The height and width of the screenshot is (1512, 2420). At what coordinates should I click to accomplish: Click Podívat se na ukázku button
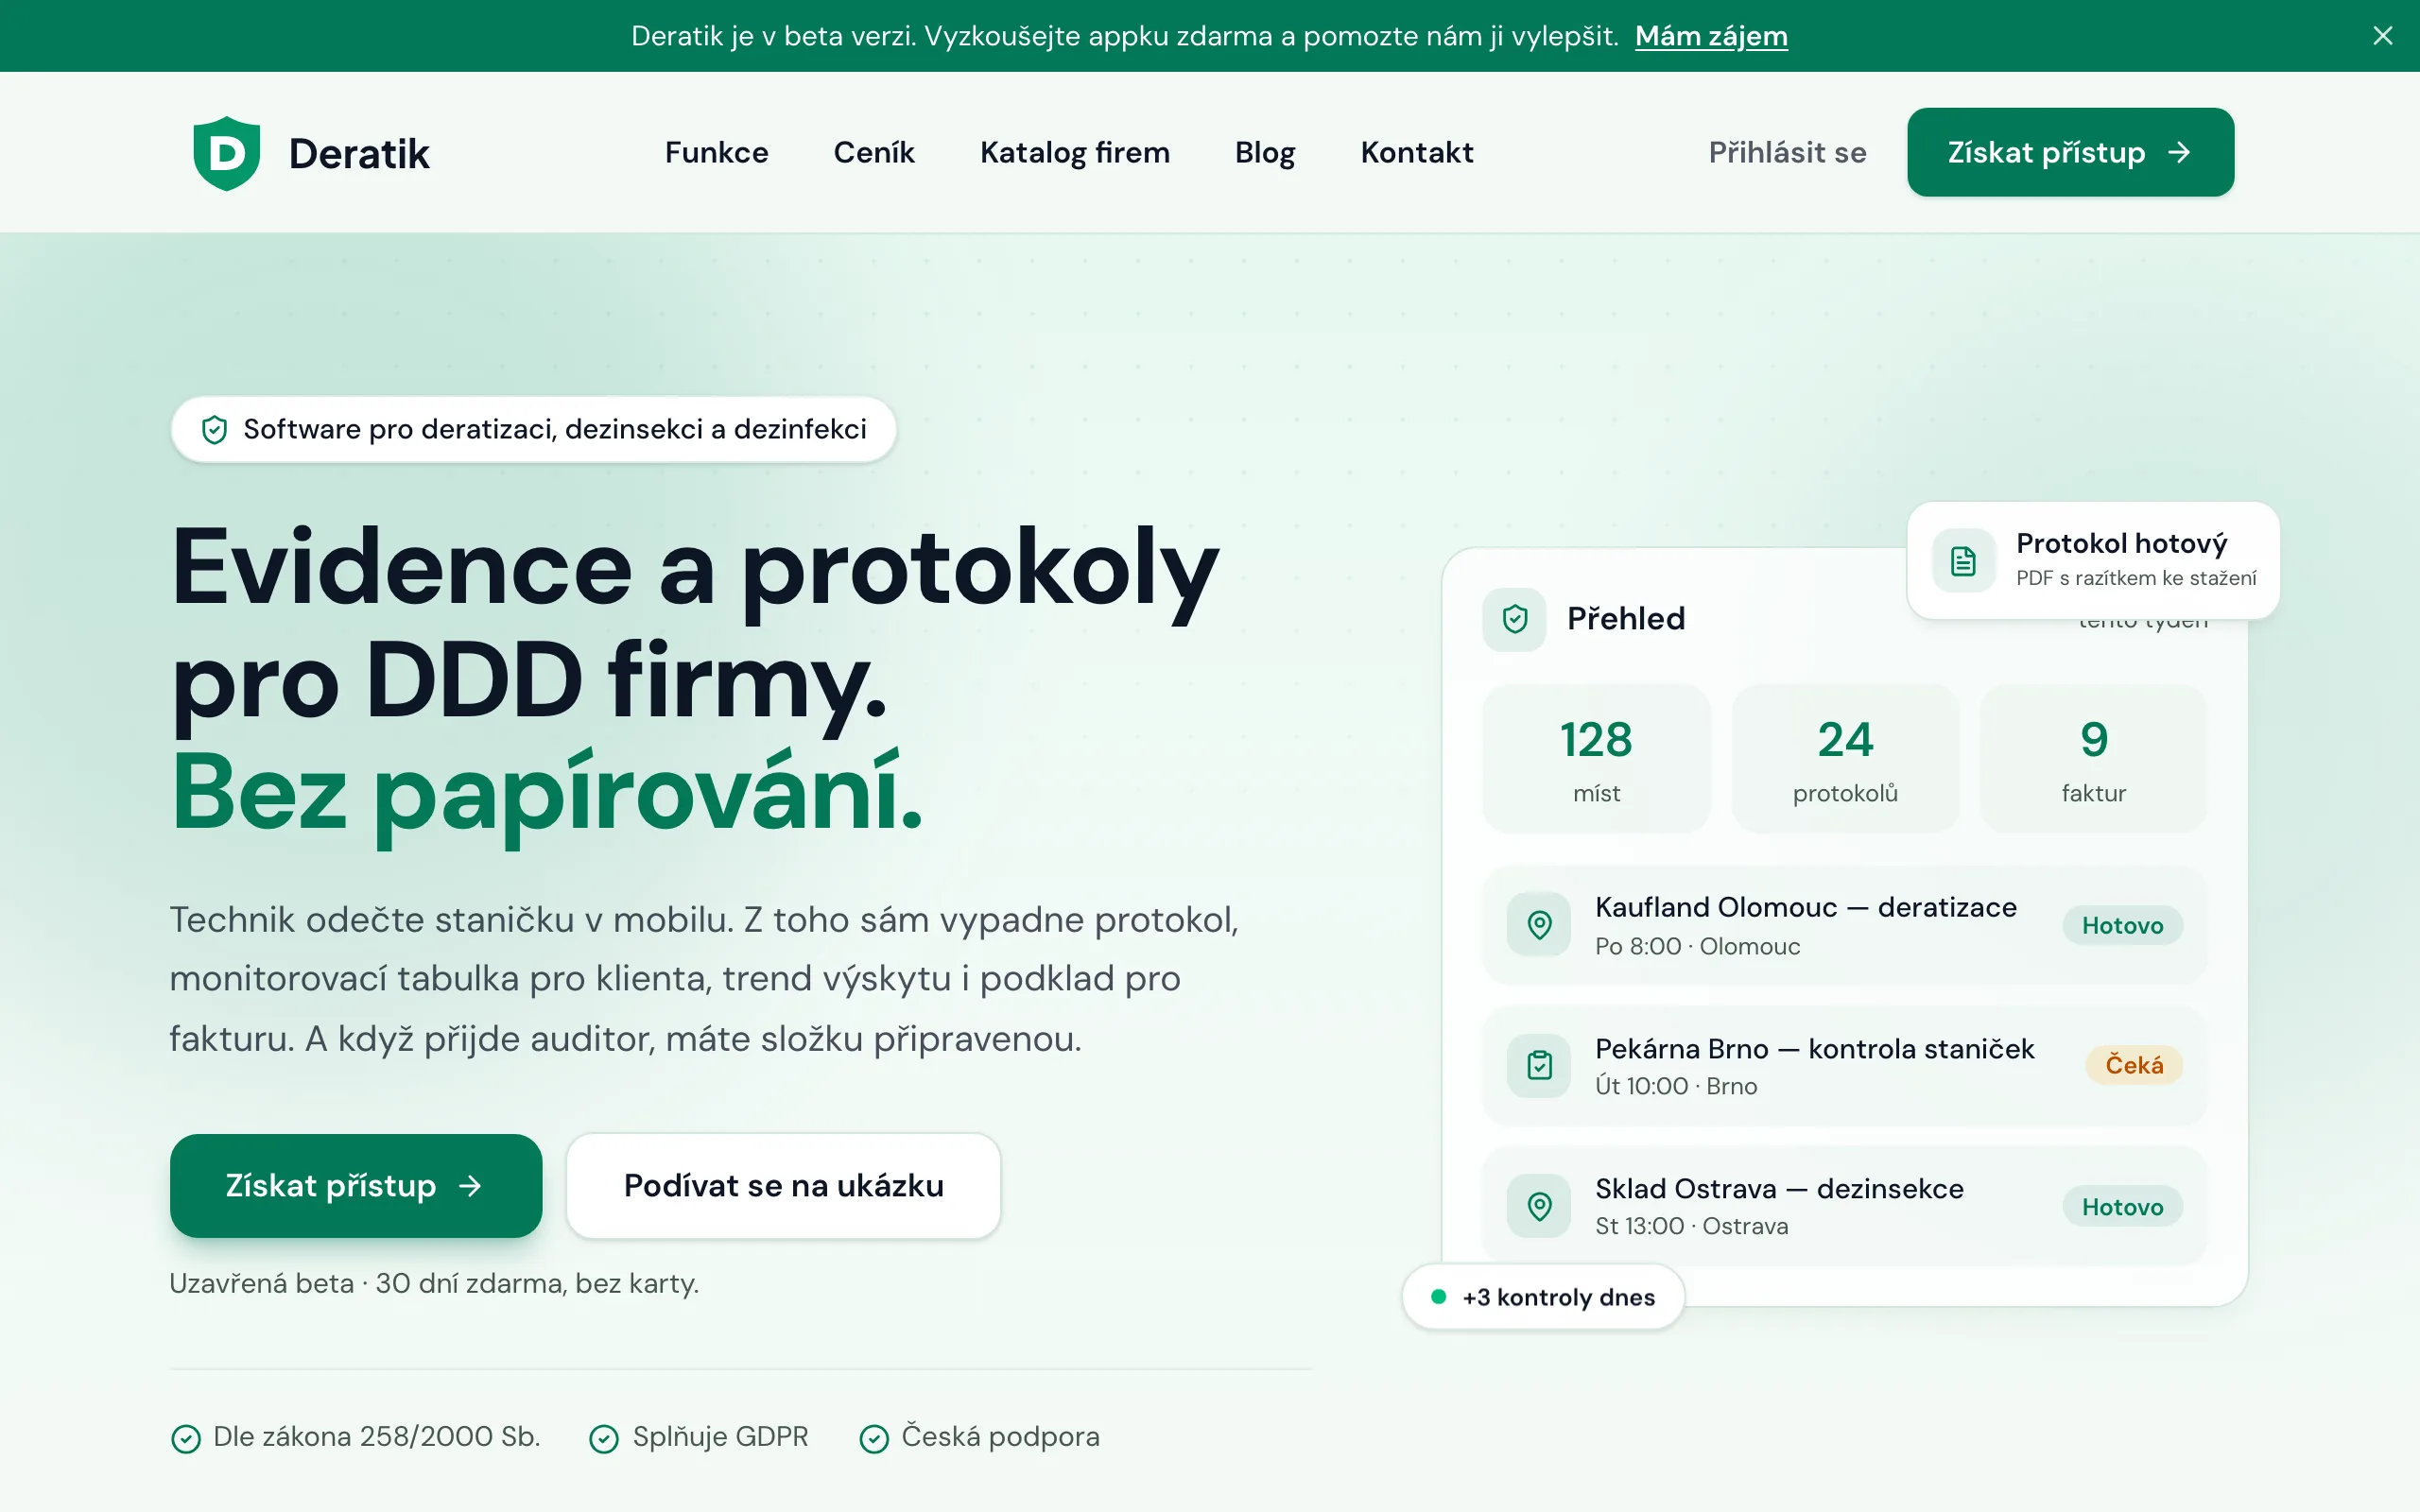click(x=783, y=1185)
